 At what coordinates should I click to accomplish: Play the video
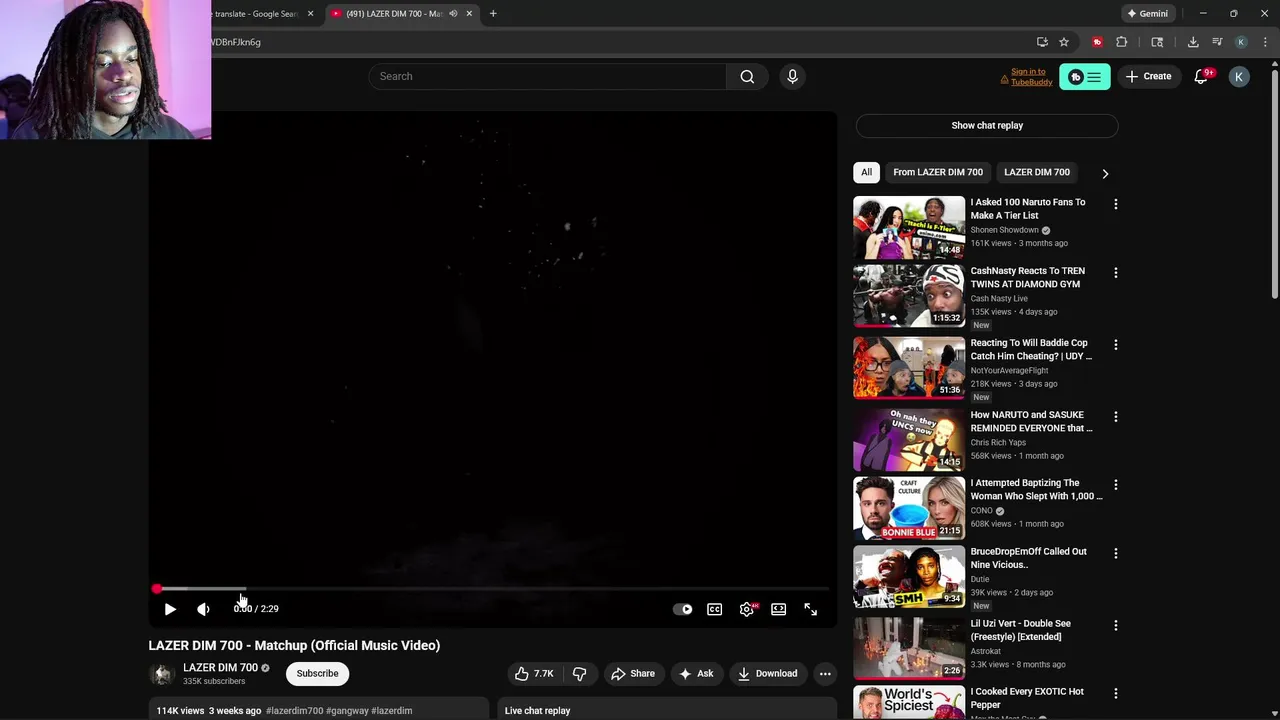pos(170,609)
